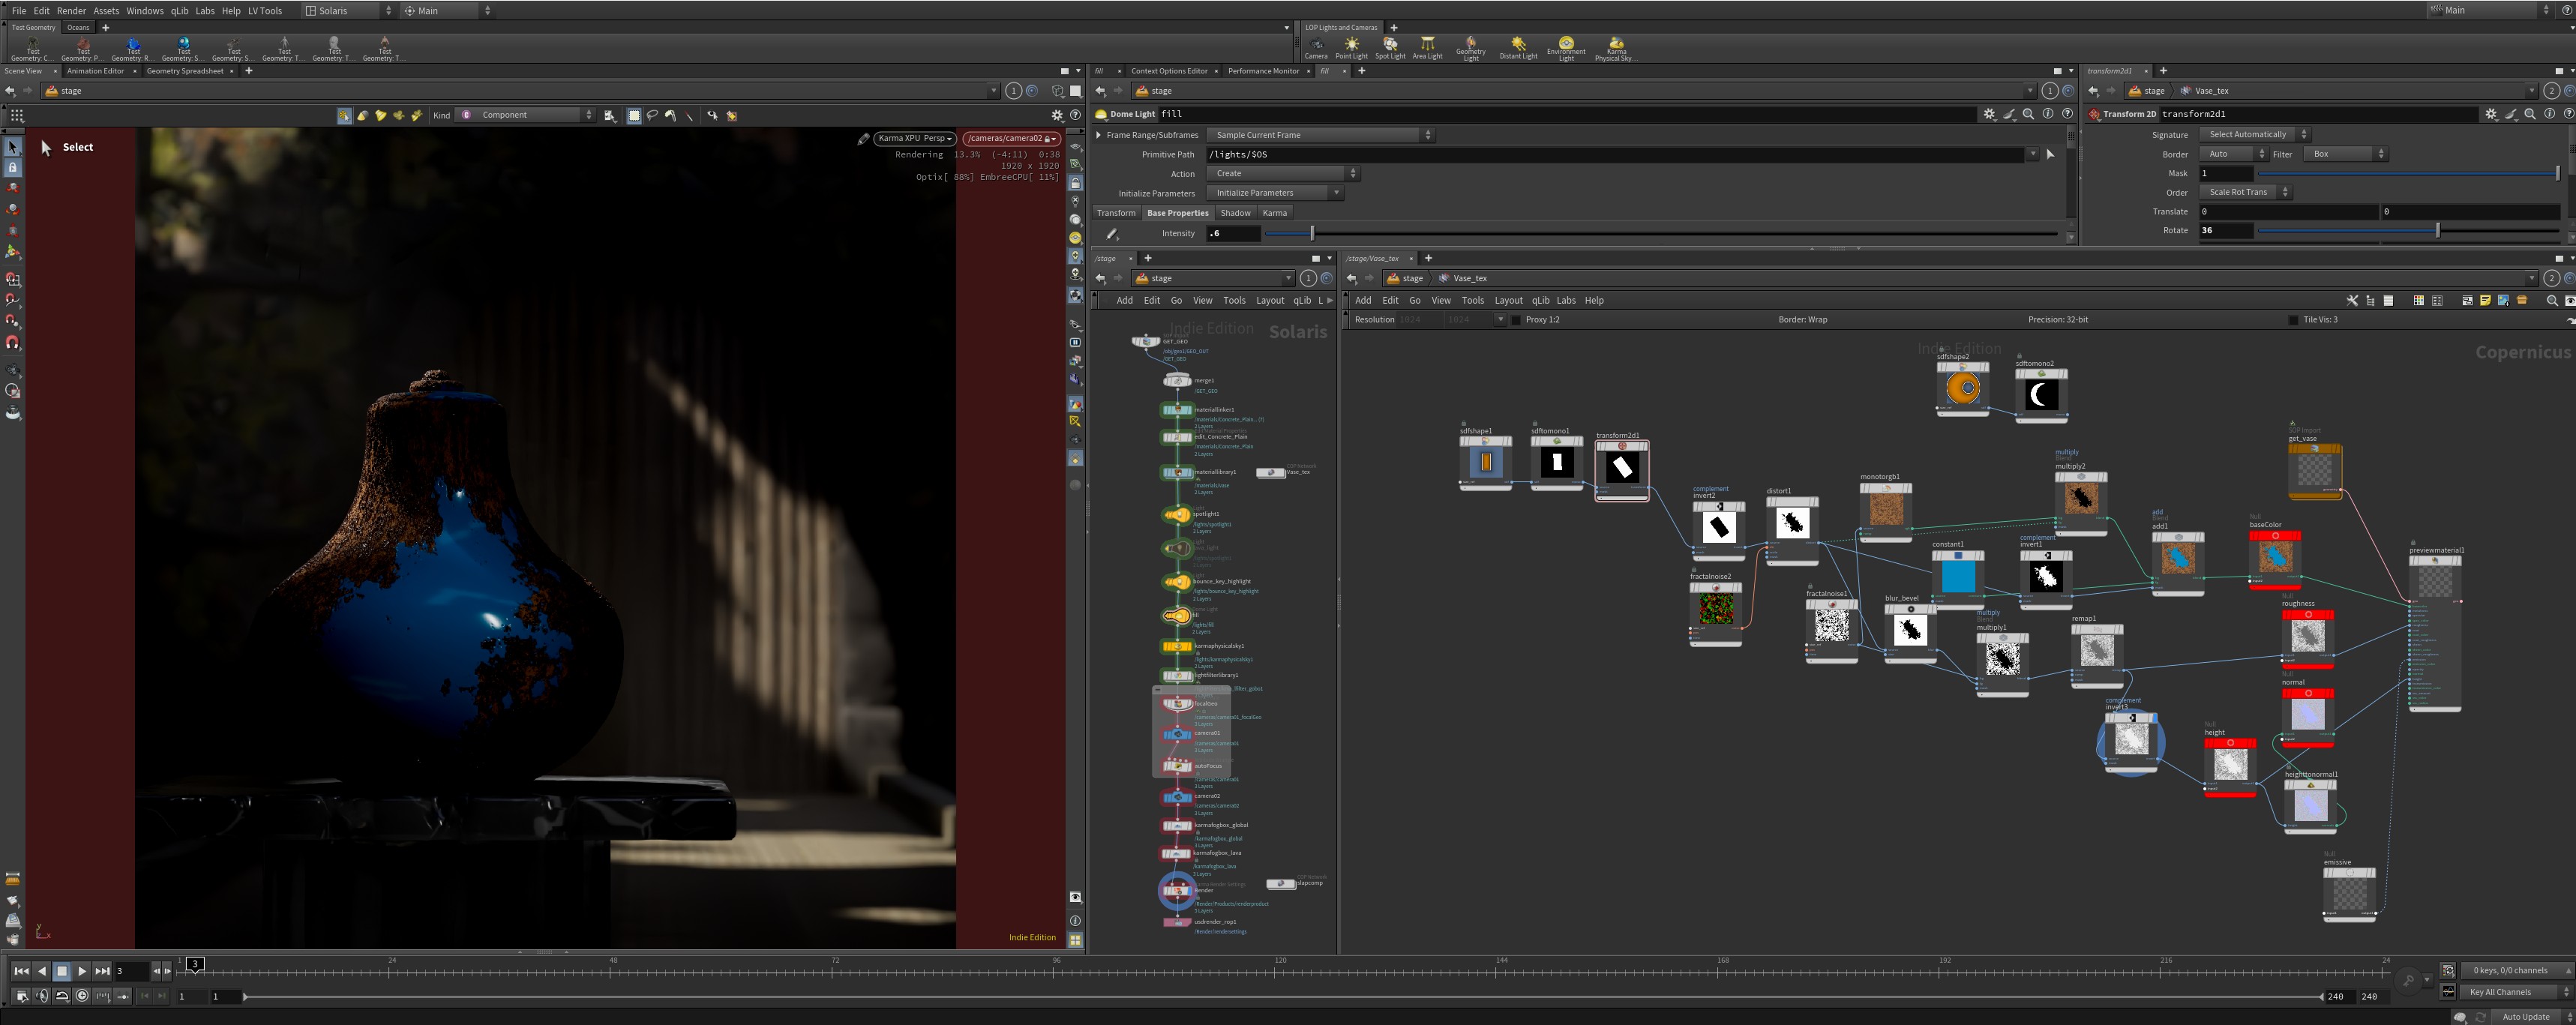Open the Karma XPU Persp viewport menu

(914, 139)
